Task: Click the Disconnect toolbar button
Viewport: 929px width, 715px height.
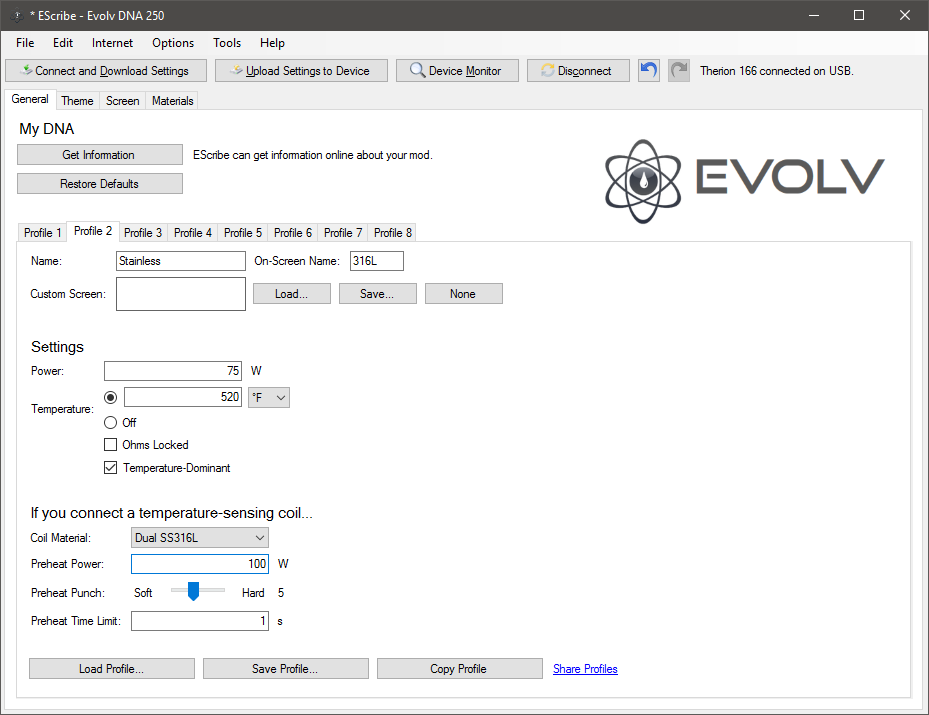Action: click(x=577, y=71)
